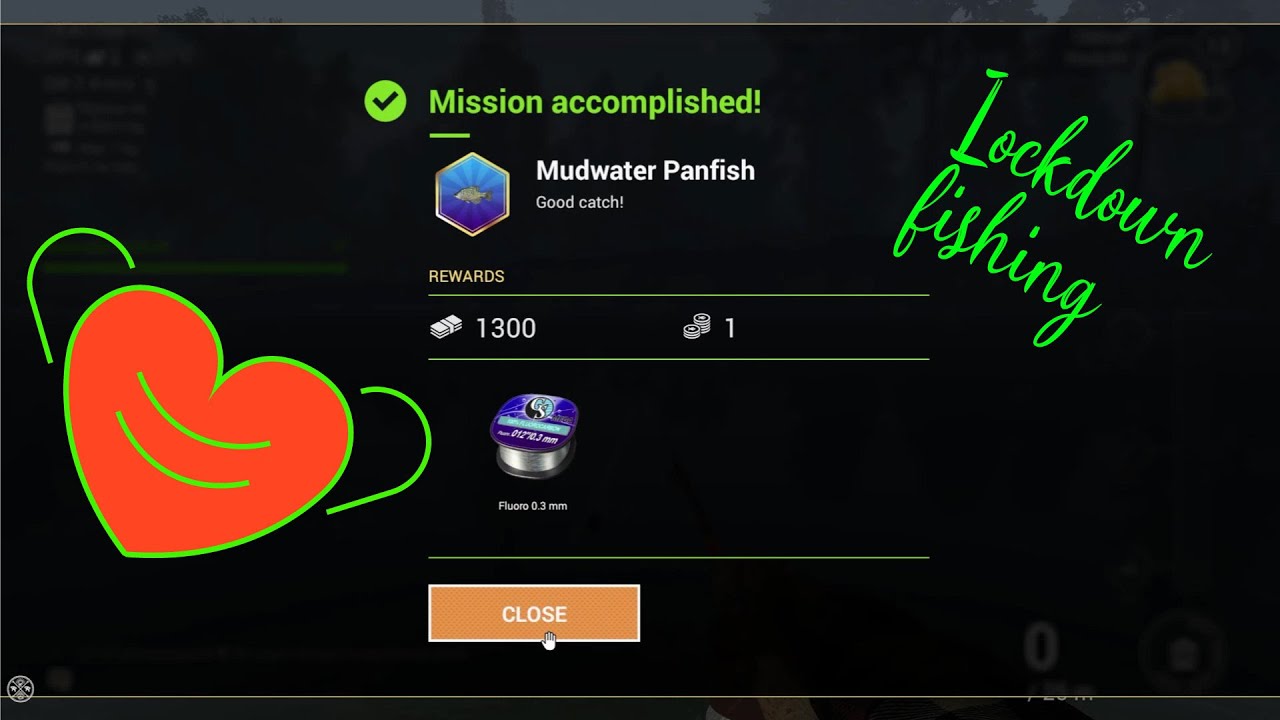Click the 1300 money reward amount
The height and width of the screenshot is (720, 1280).
506,328
